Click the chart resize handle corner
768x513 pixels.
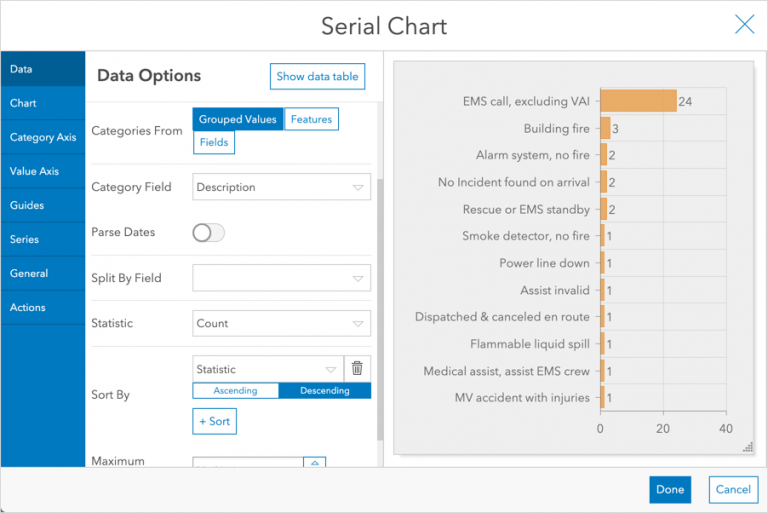pos(748,448)
